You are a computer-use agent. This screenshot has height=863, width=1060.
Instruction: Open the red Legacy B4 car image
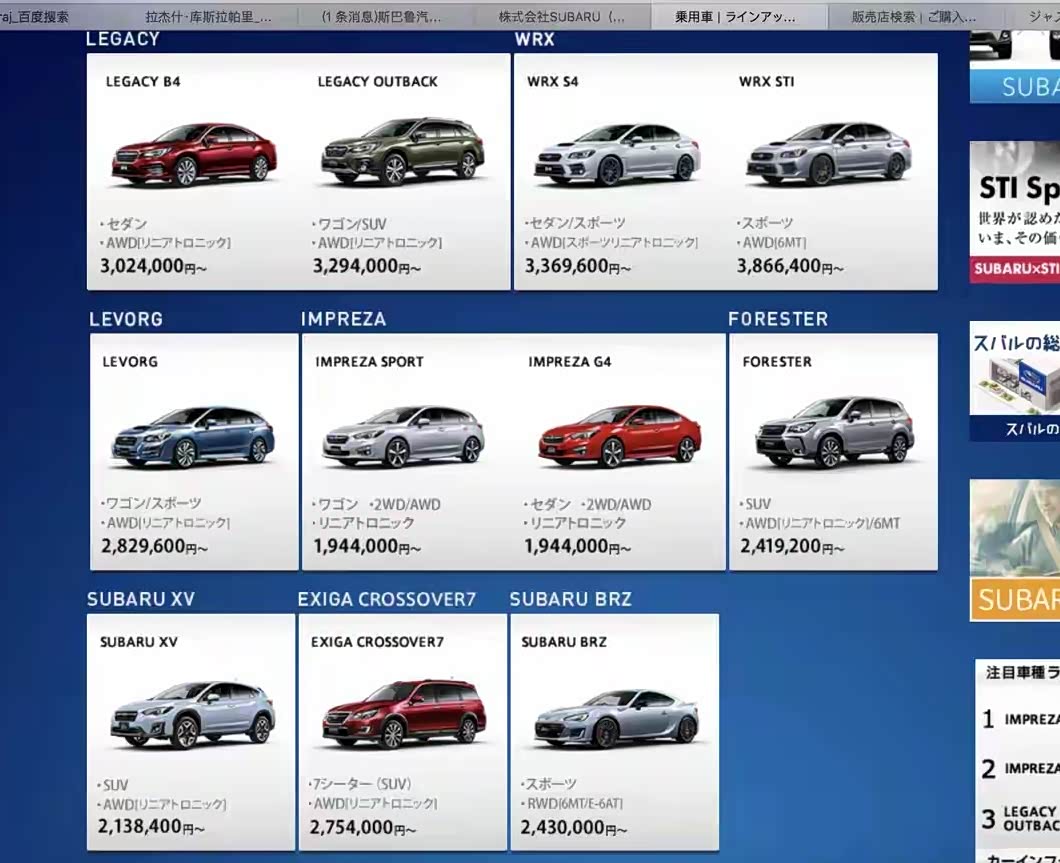194,154
